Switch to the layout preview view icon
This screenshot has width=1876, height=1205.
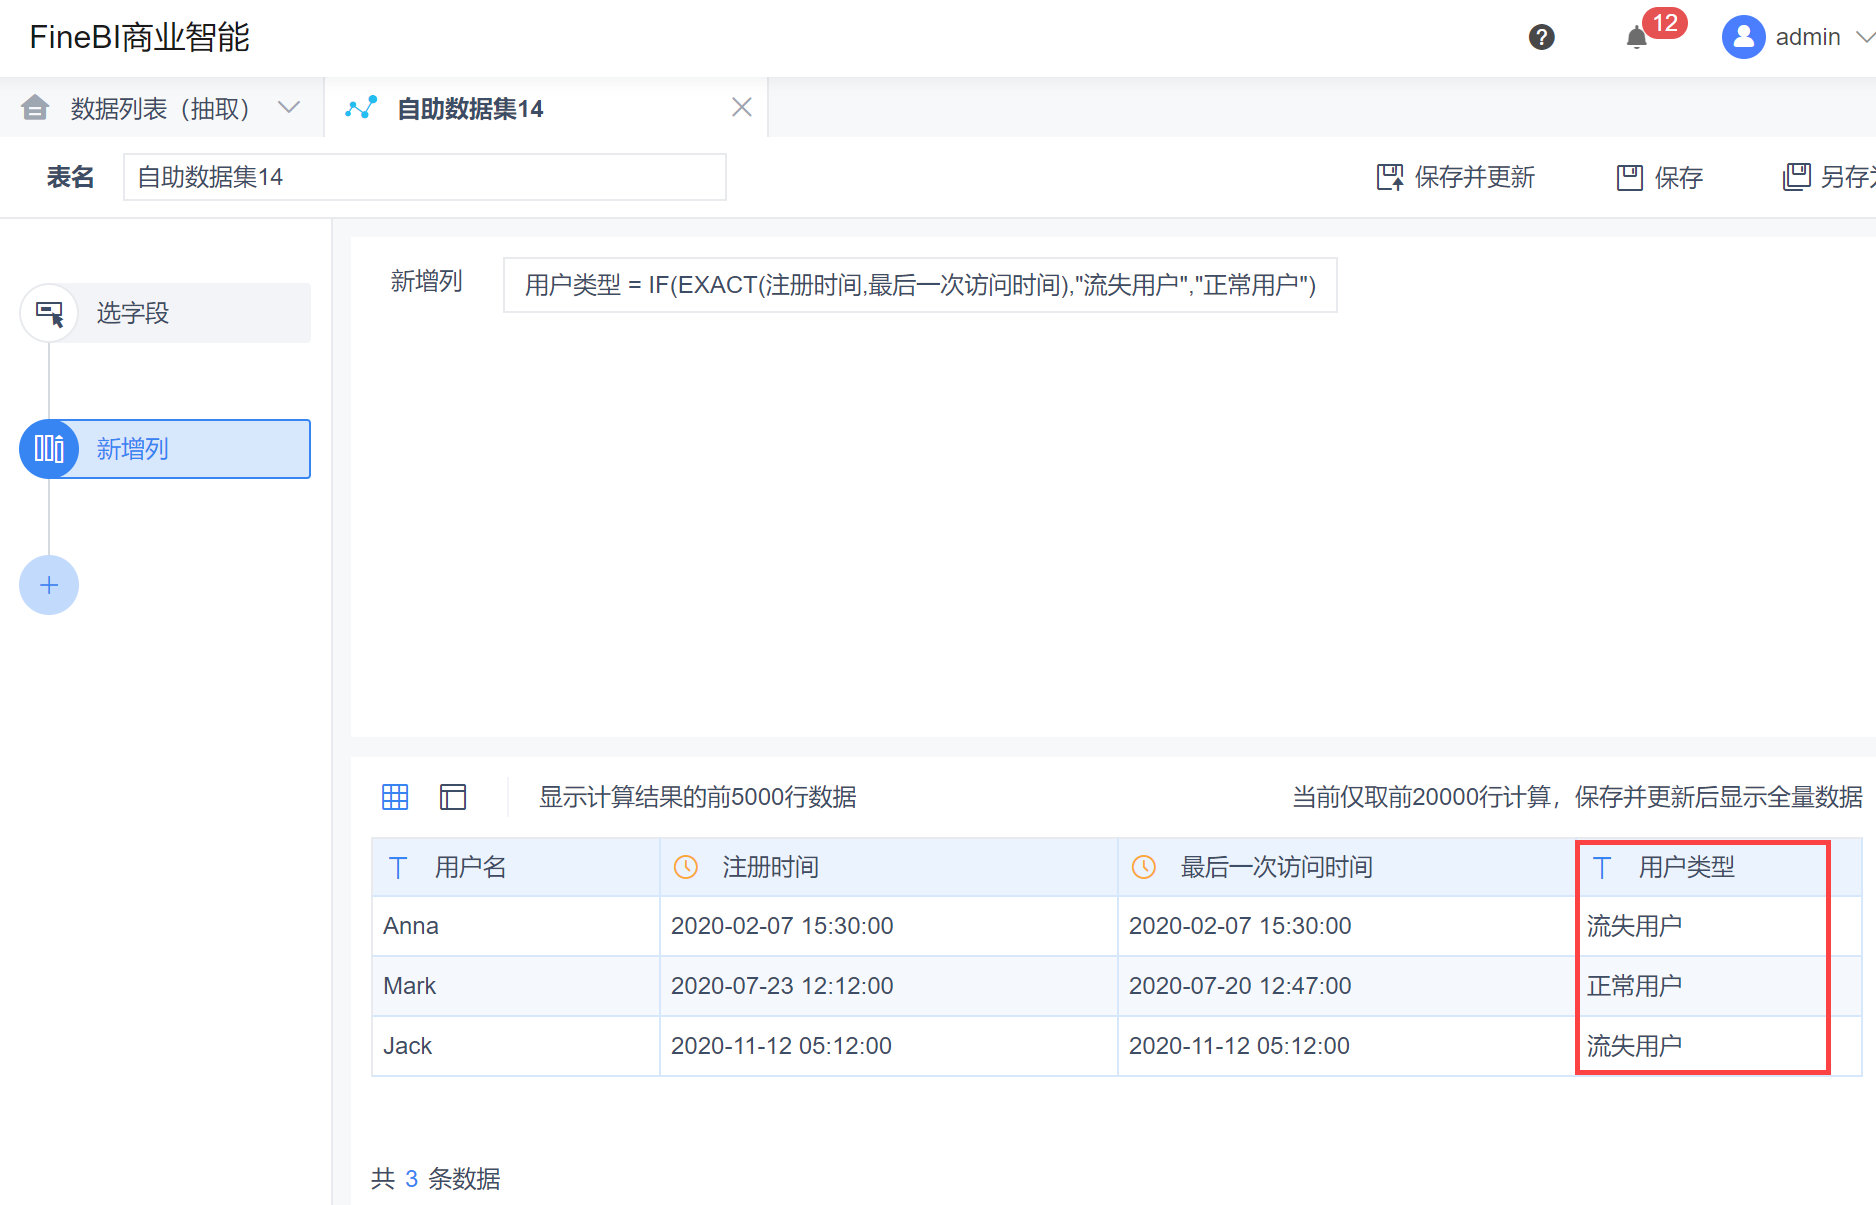[x=453, y=796]
